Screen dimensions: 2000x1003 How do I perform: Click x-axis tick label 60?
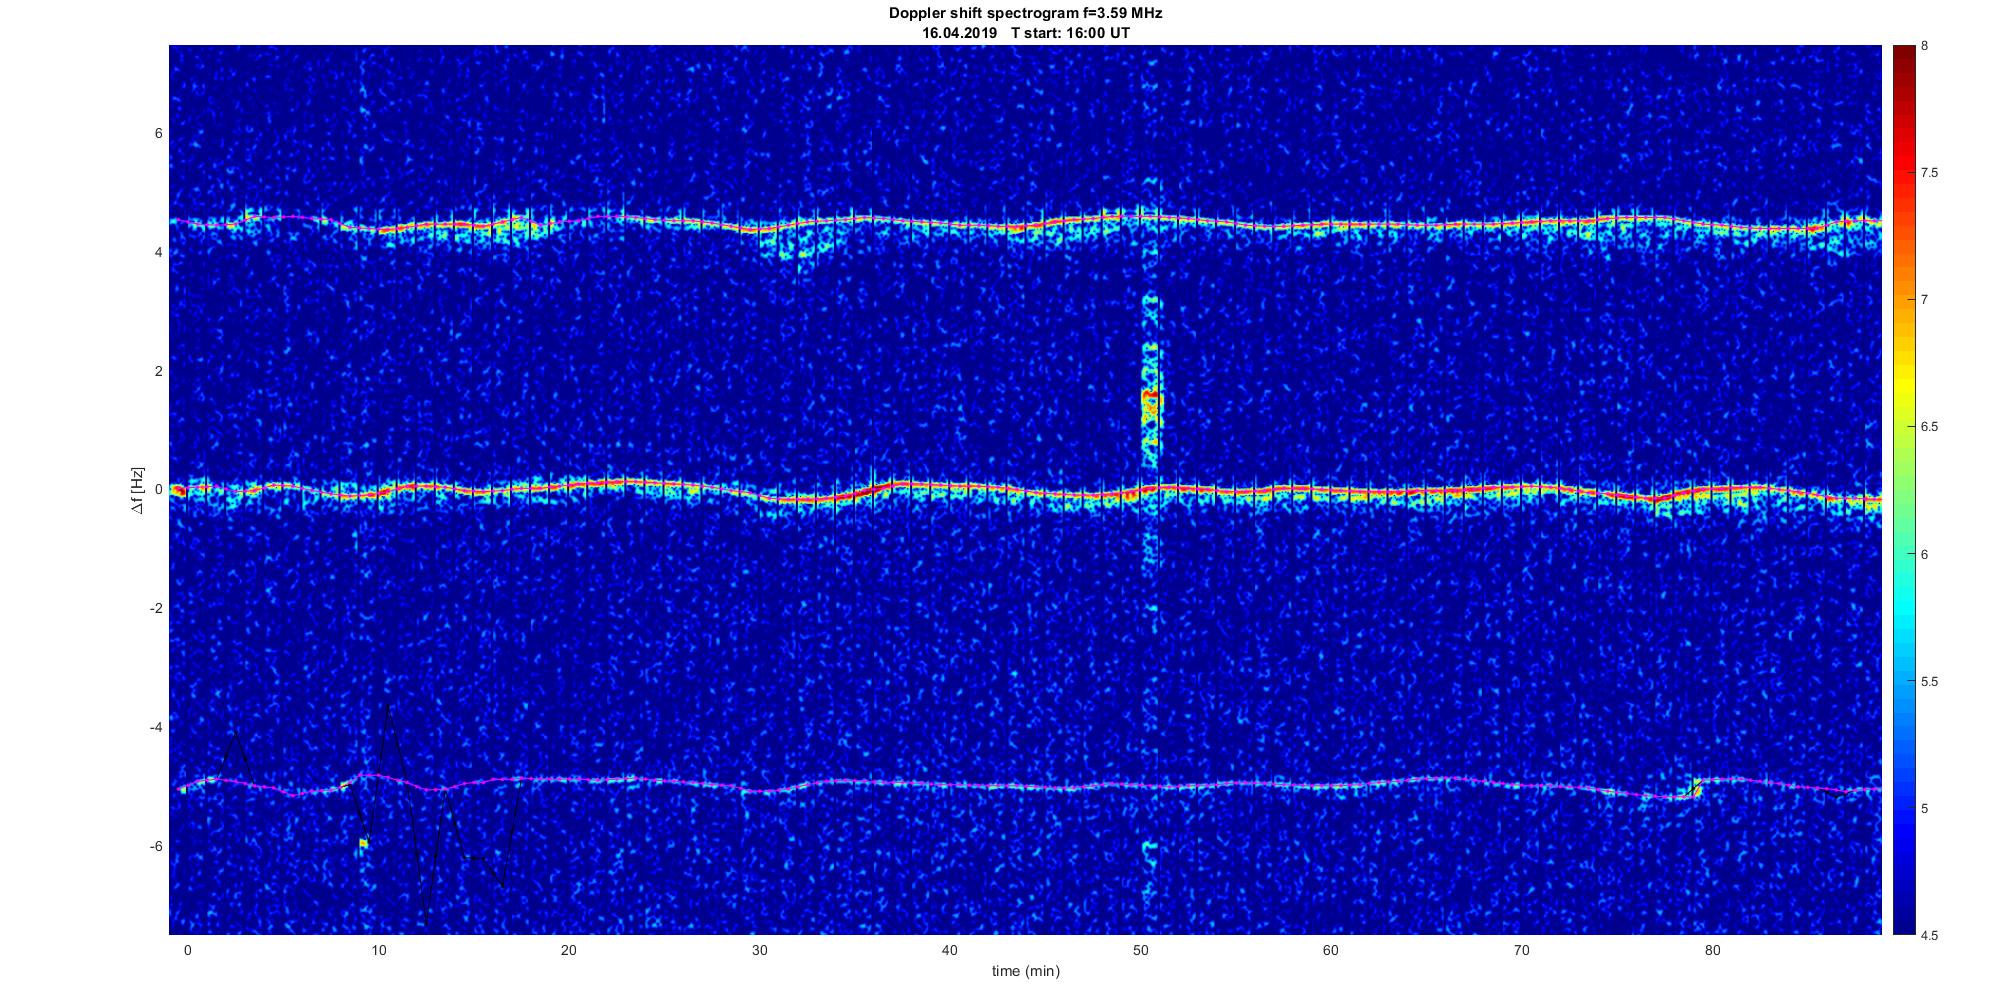point(1331,950)
